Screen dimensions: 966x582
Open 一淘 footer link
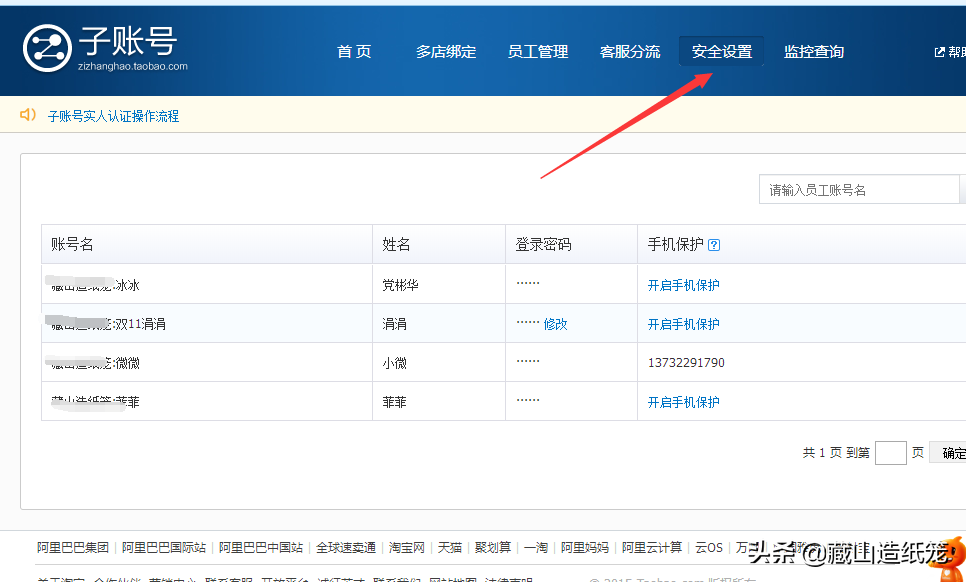[x=535, y=547]
